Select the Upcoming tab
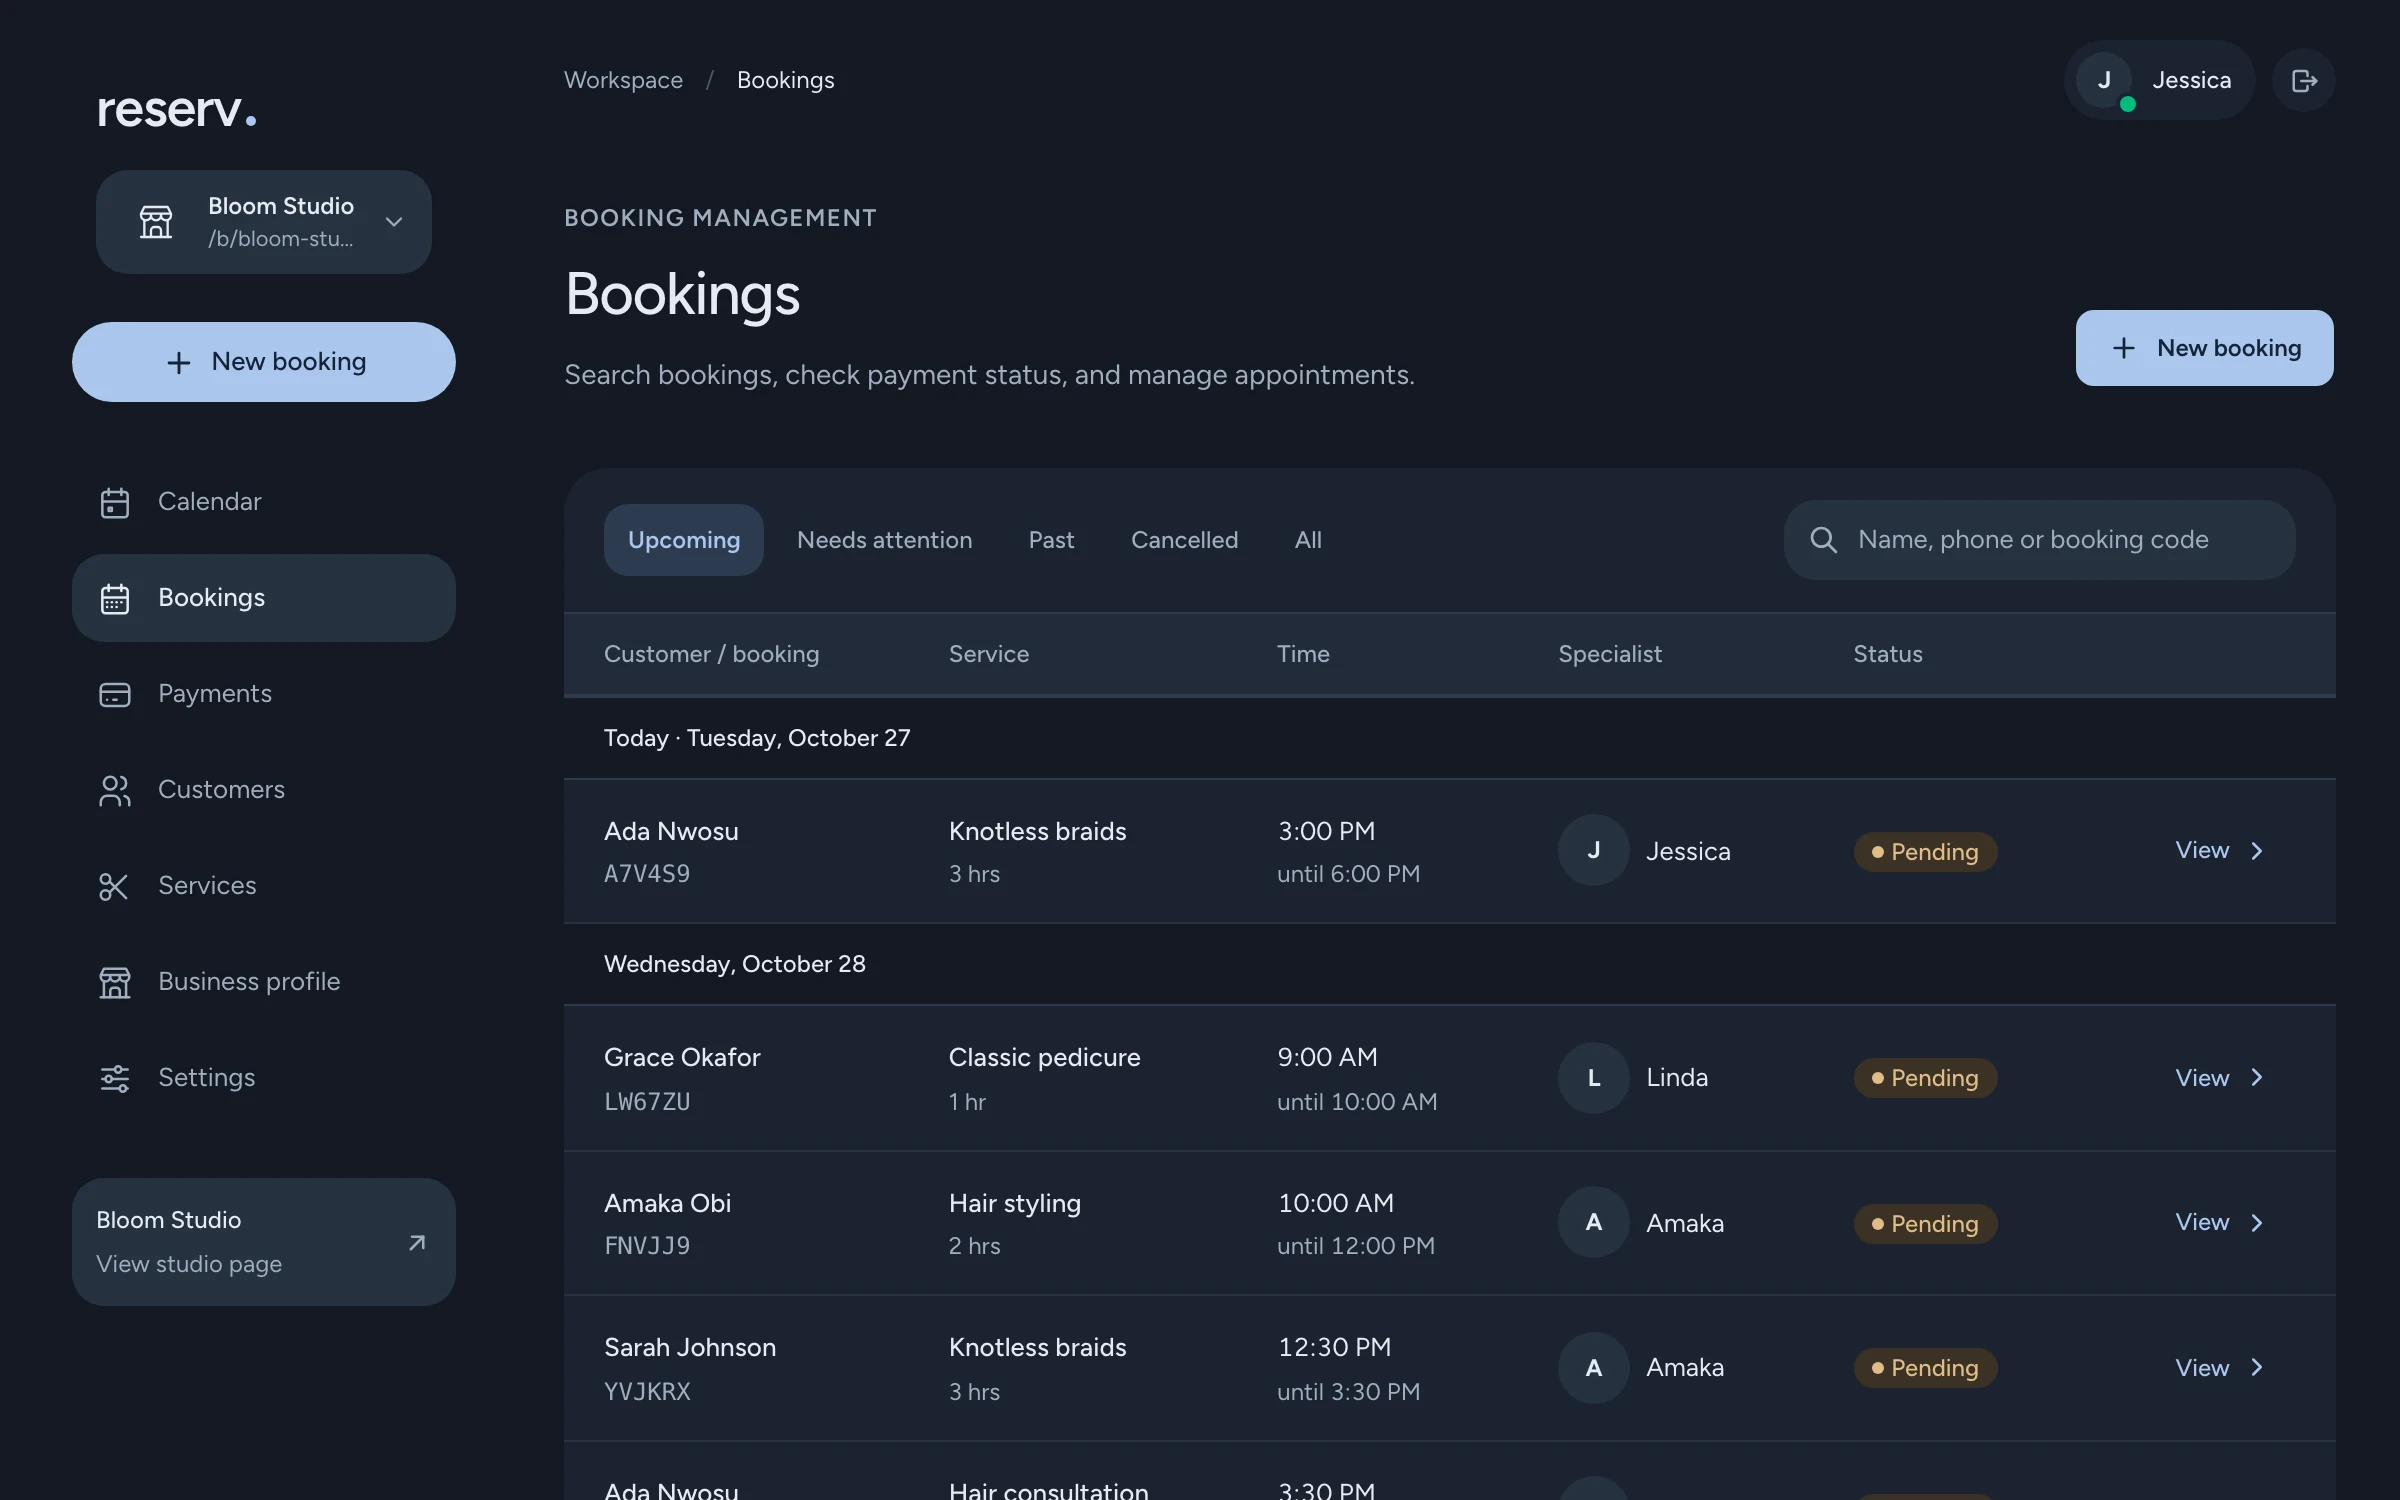 (684, 540)
